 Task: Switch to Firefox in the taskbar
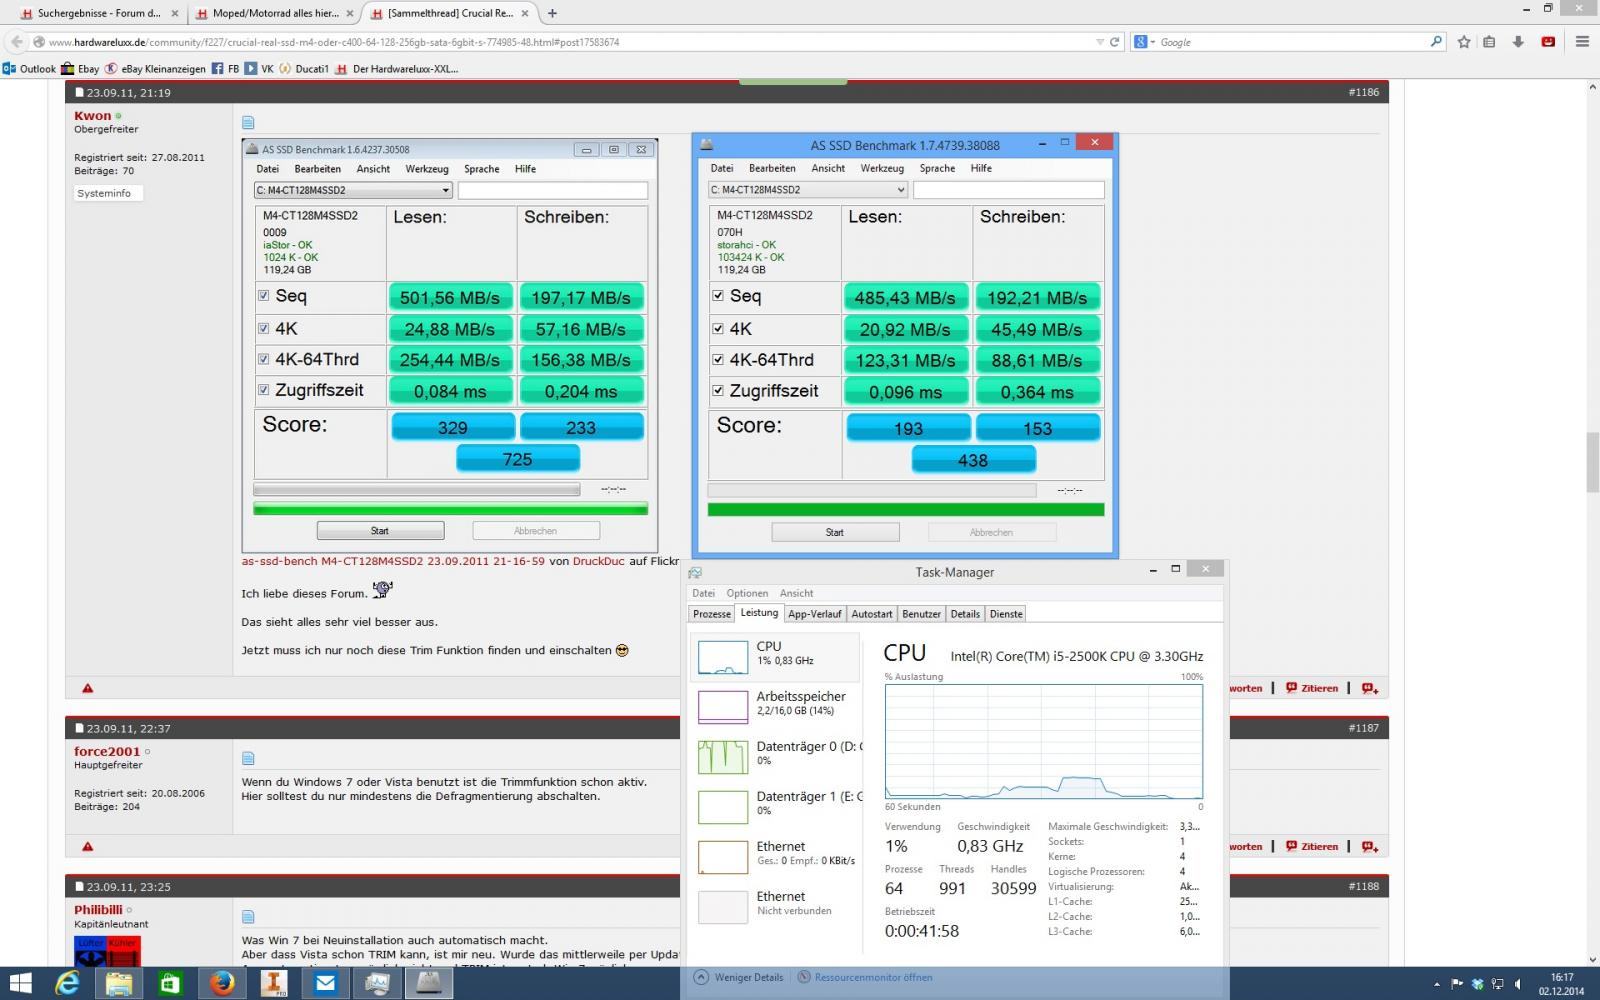point(223,983)
